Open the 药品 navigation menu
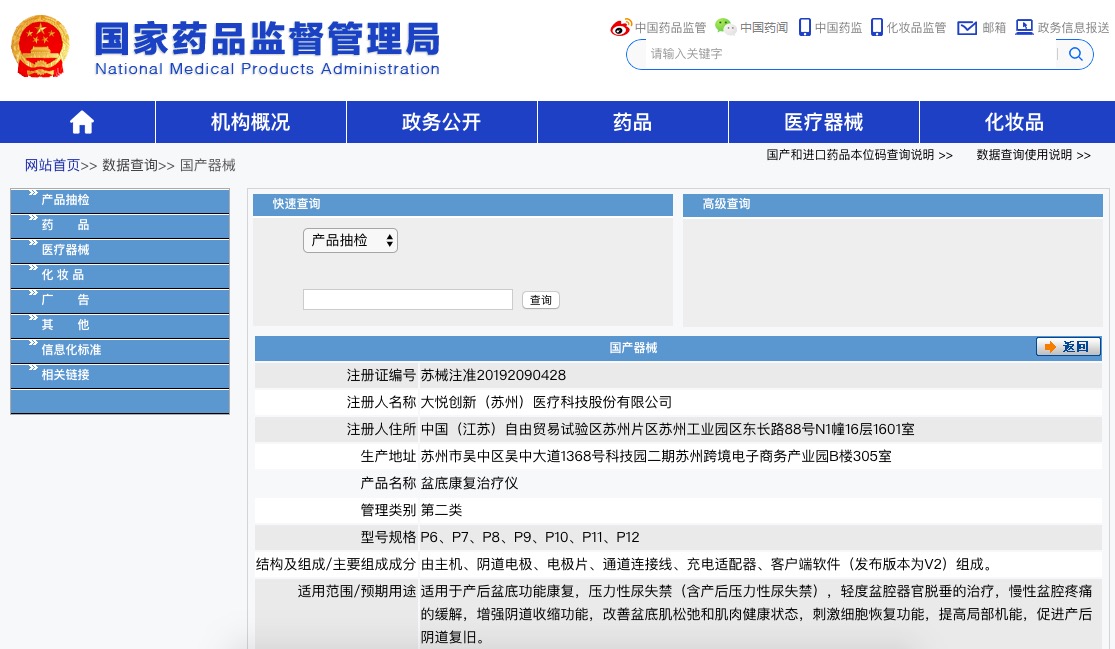Viewport: 1115px width, 649px height. click(x=632, y=122)
